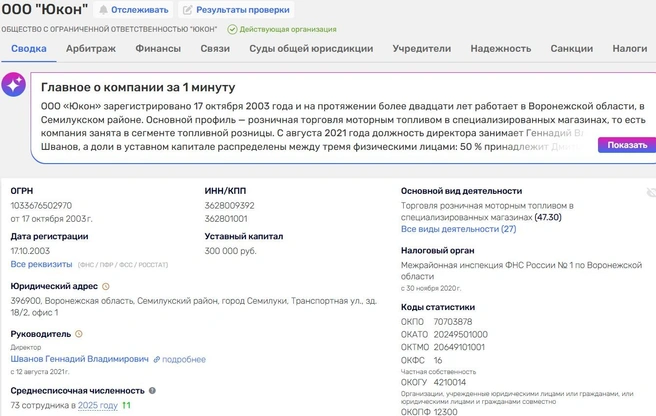
Task: Open Результаты проверки button
Action: [236, 10]
